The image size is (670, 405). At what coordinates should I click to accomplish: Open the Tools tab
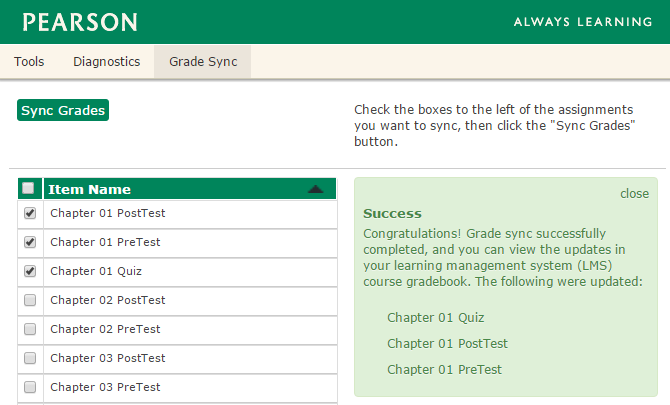29,62
